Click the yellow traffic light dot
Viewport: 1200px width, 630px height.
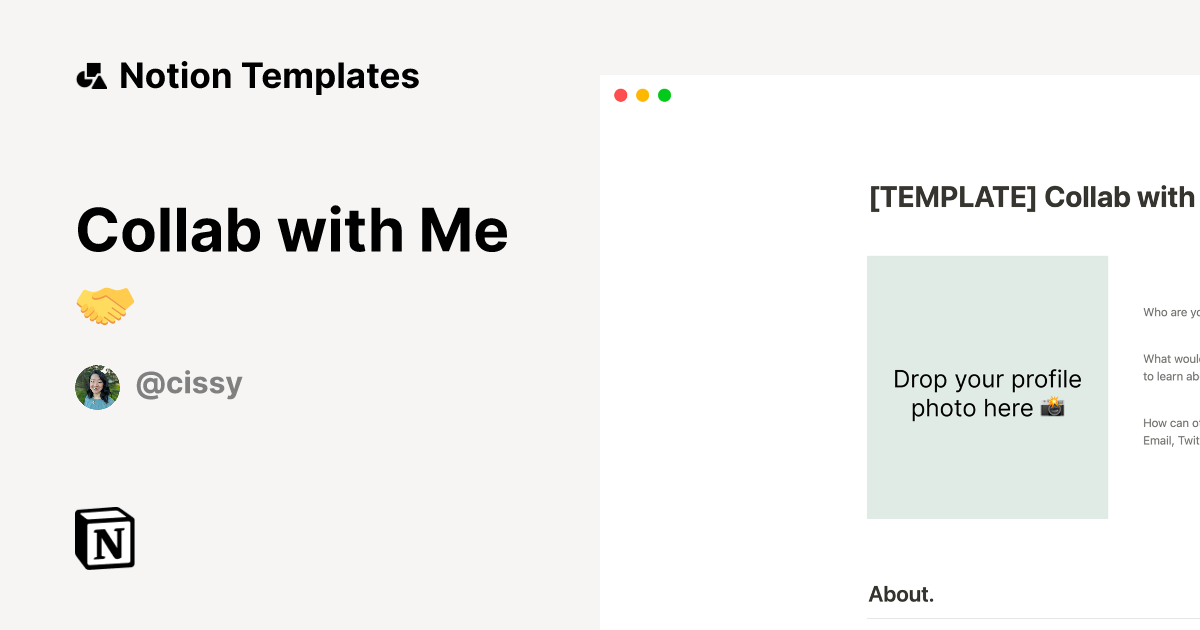pos(643,95)
